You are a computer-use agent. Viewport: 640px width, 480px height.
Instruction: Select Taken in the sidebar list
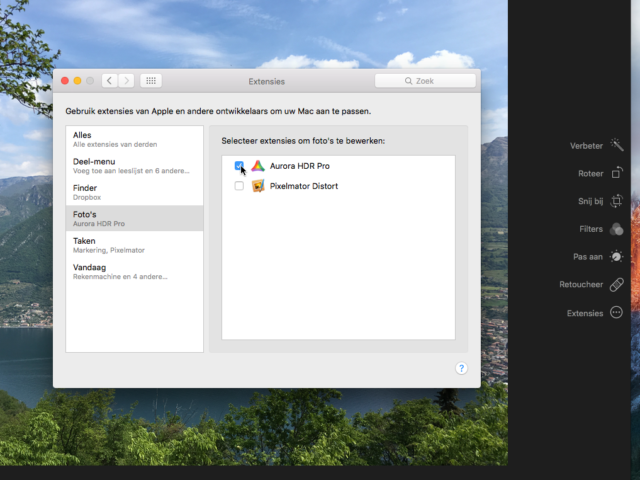[x=134, y=245]
